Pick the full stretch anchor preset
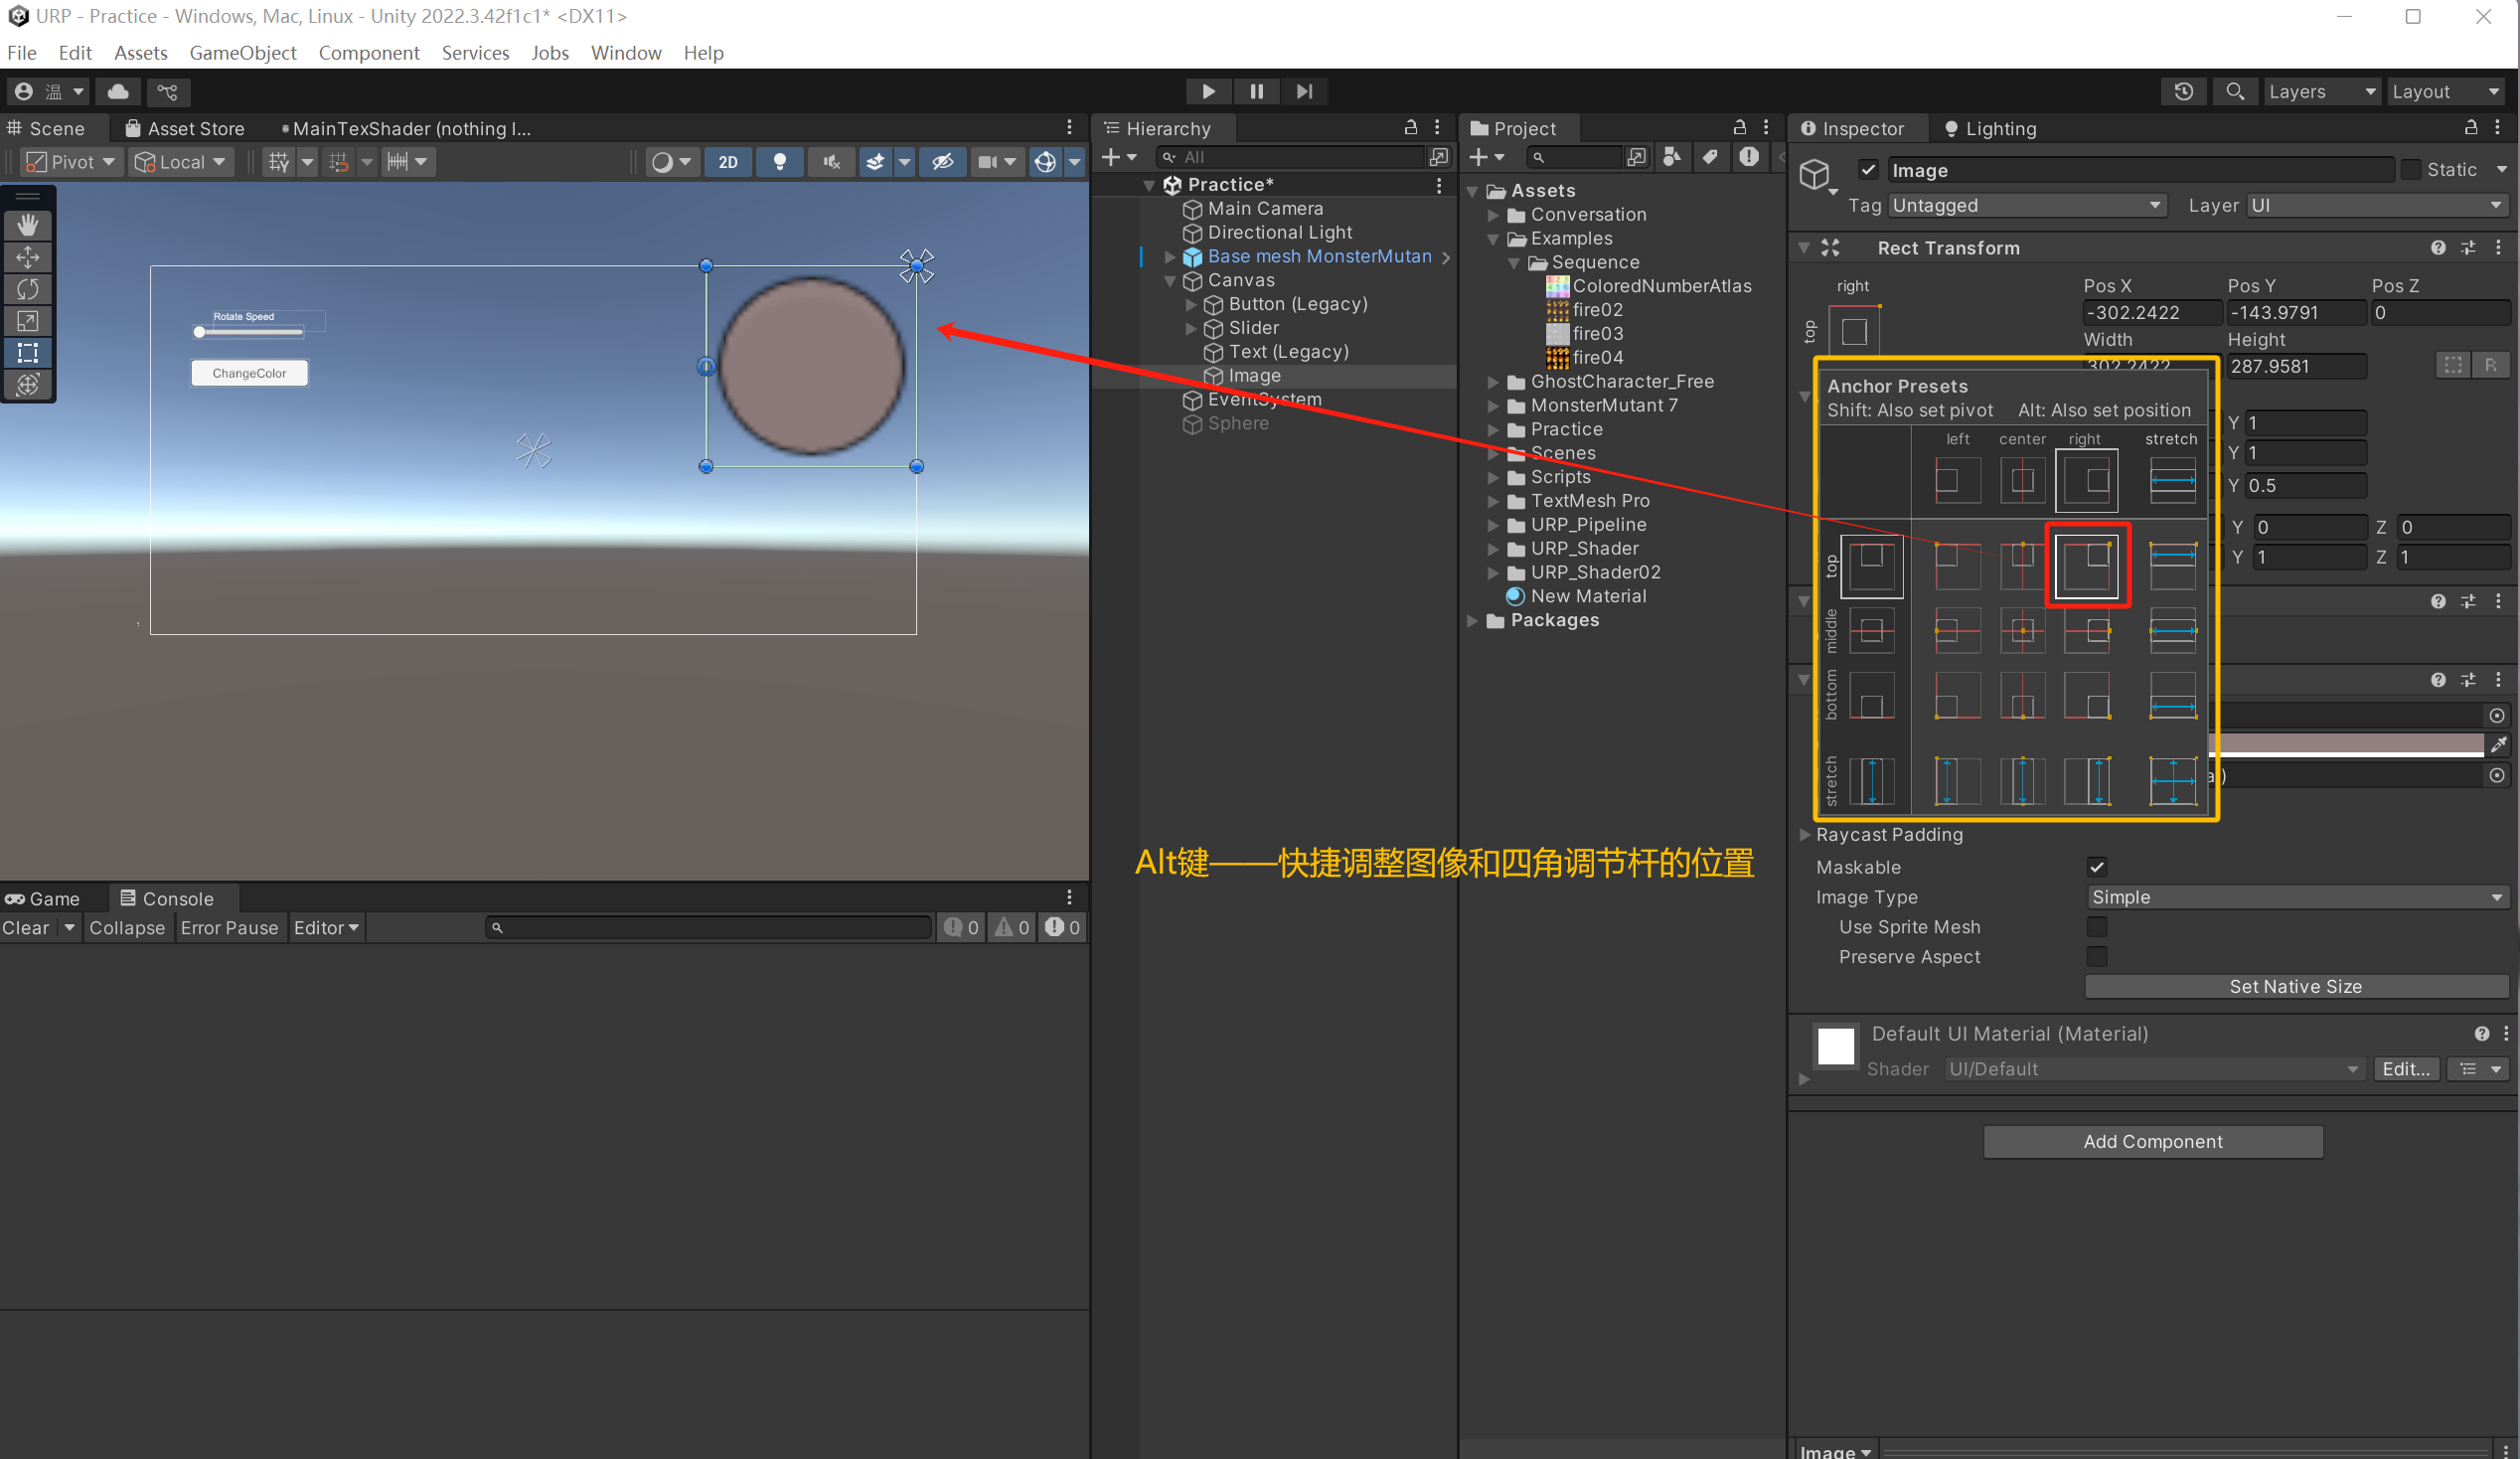 pyautogui.click(x=2172, y=781)
